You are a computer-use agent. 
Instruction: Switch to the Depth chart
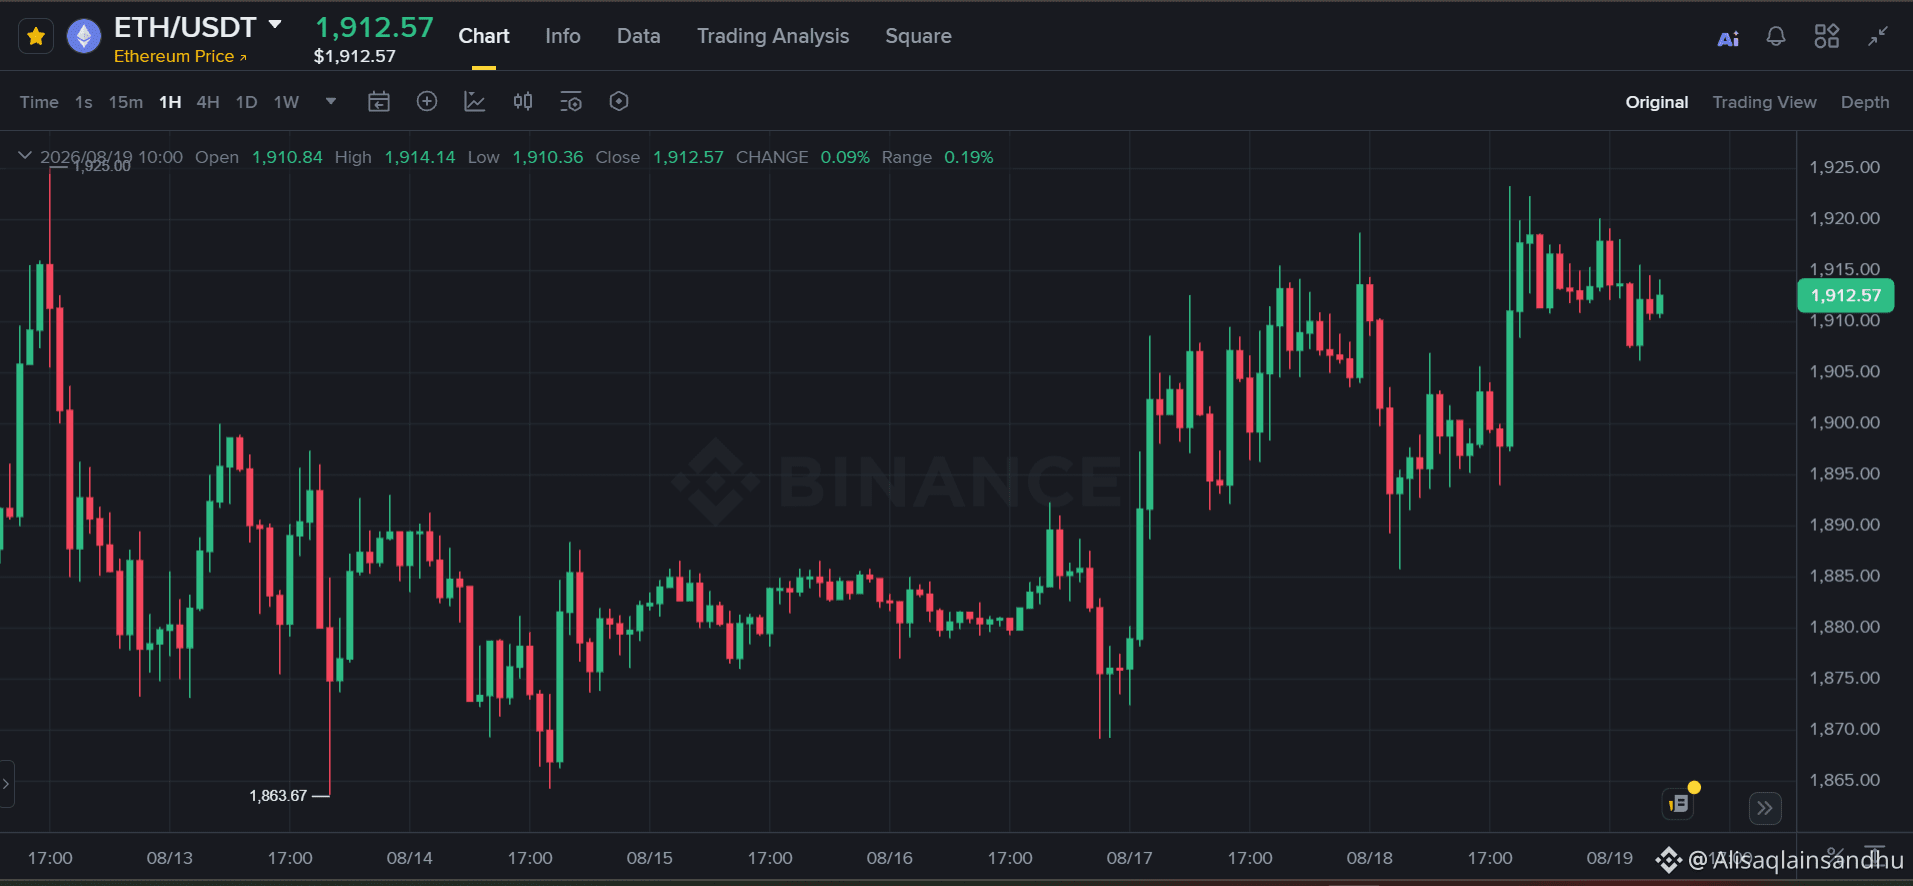(1865, 102)
